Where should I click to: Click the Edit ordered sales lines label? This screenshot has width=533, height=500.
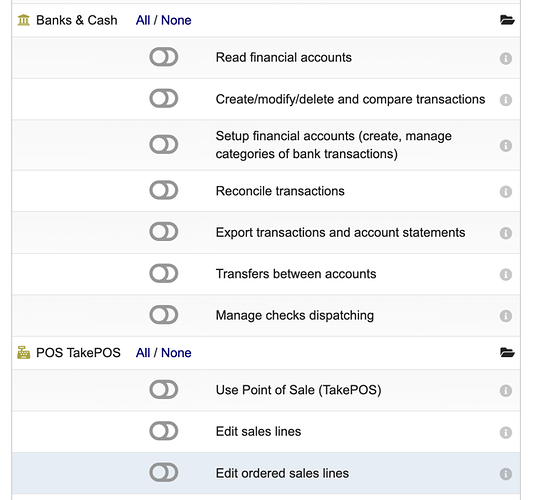tap(282, 473)
